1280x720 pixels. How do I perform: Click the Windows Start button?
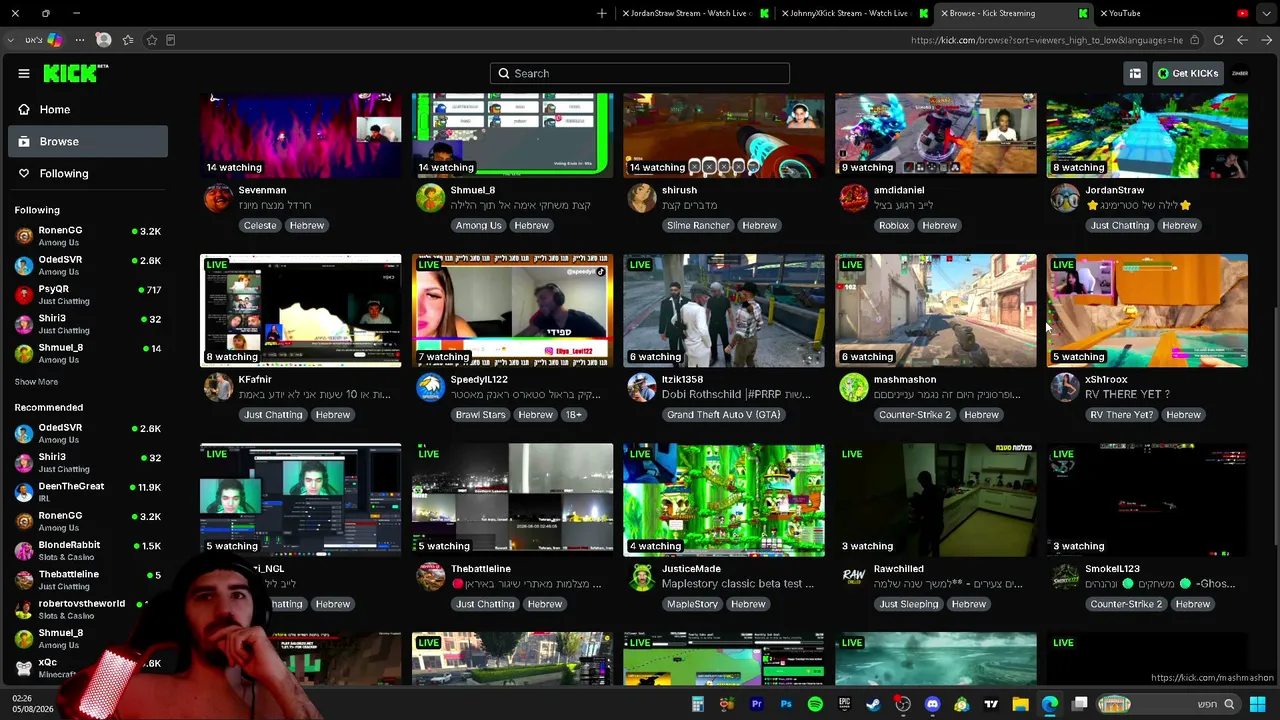[1258, 705]
